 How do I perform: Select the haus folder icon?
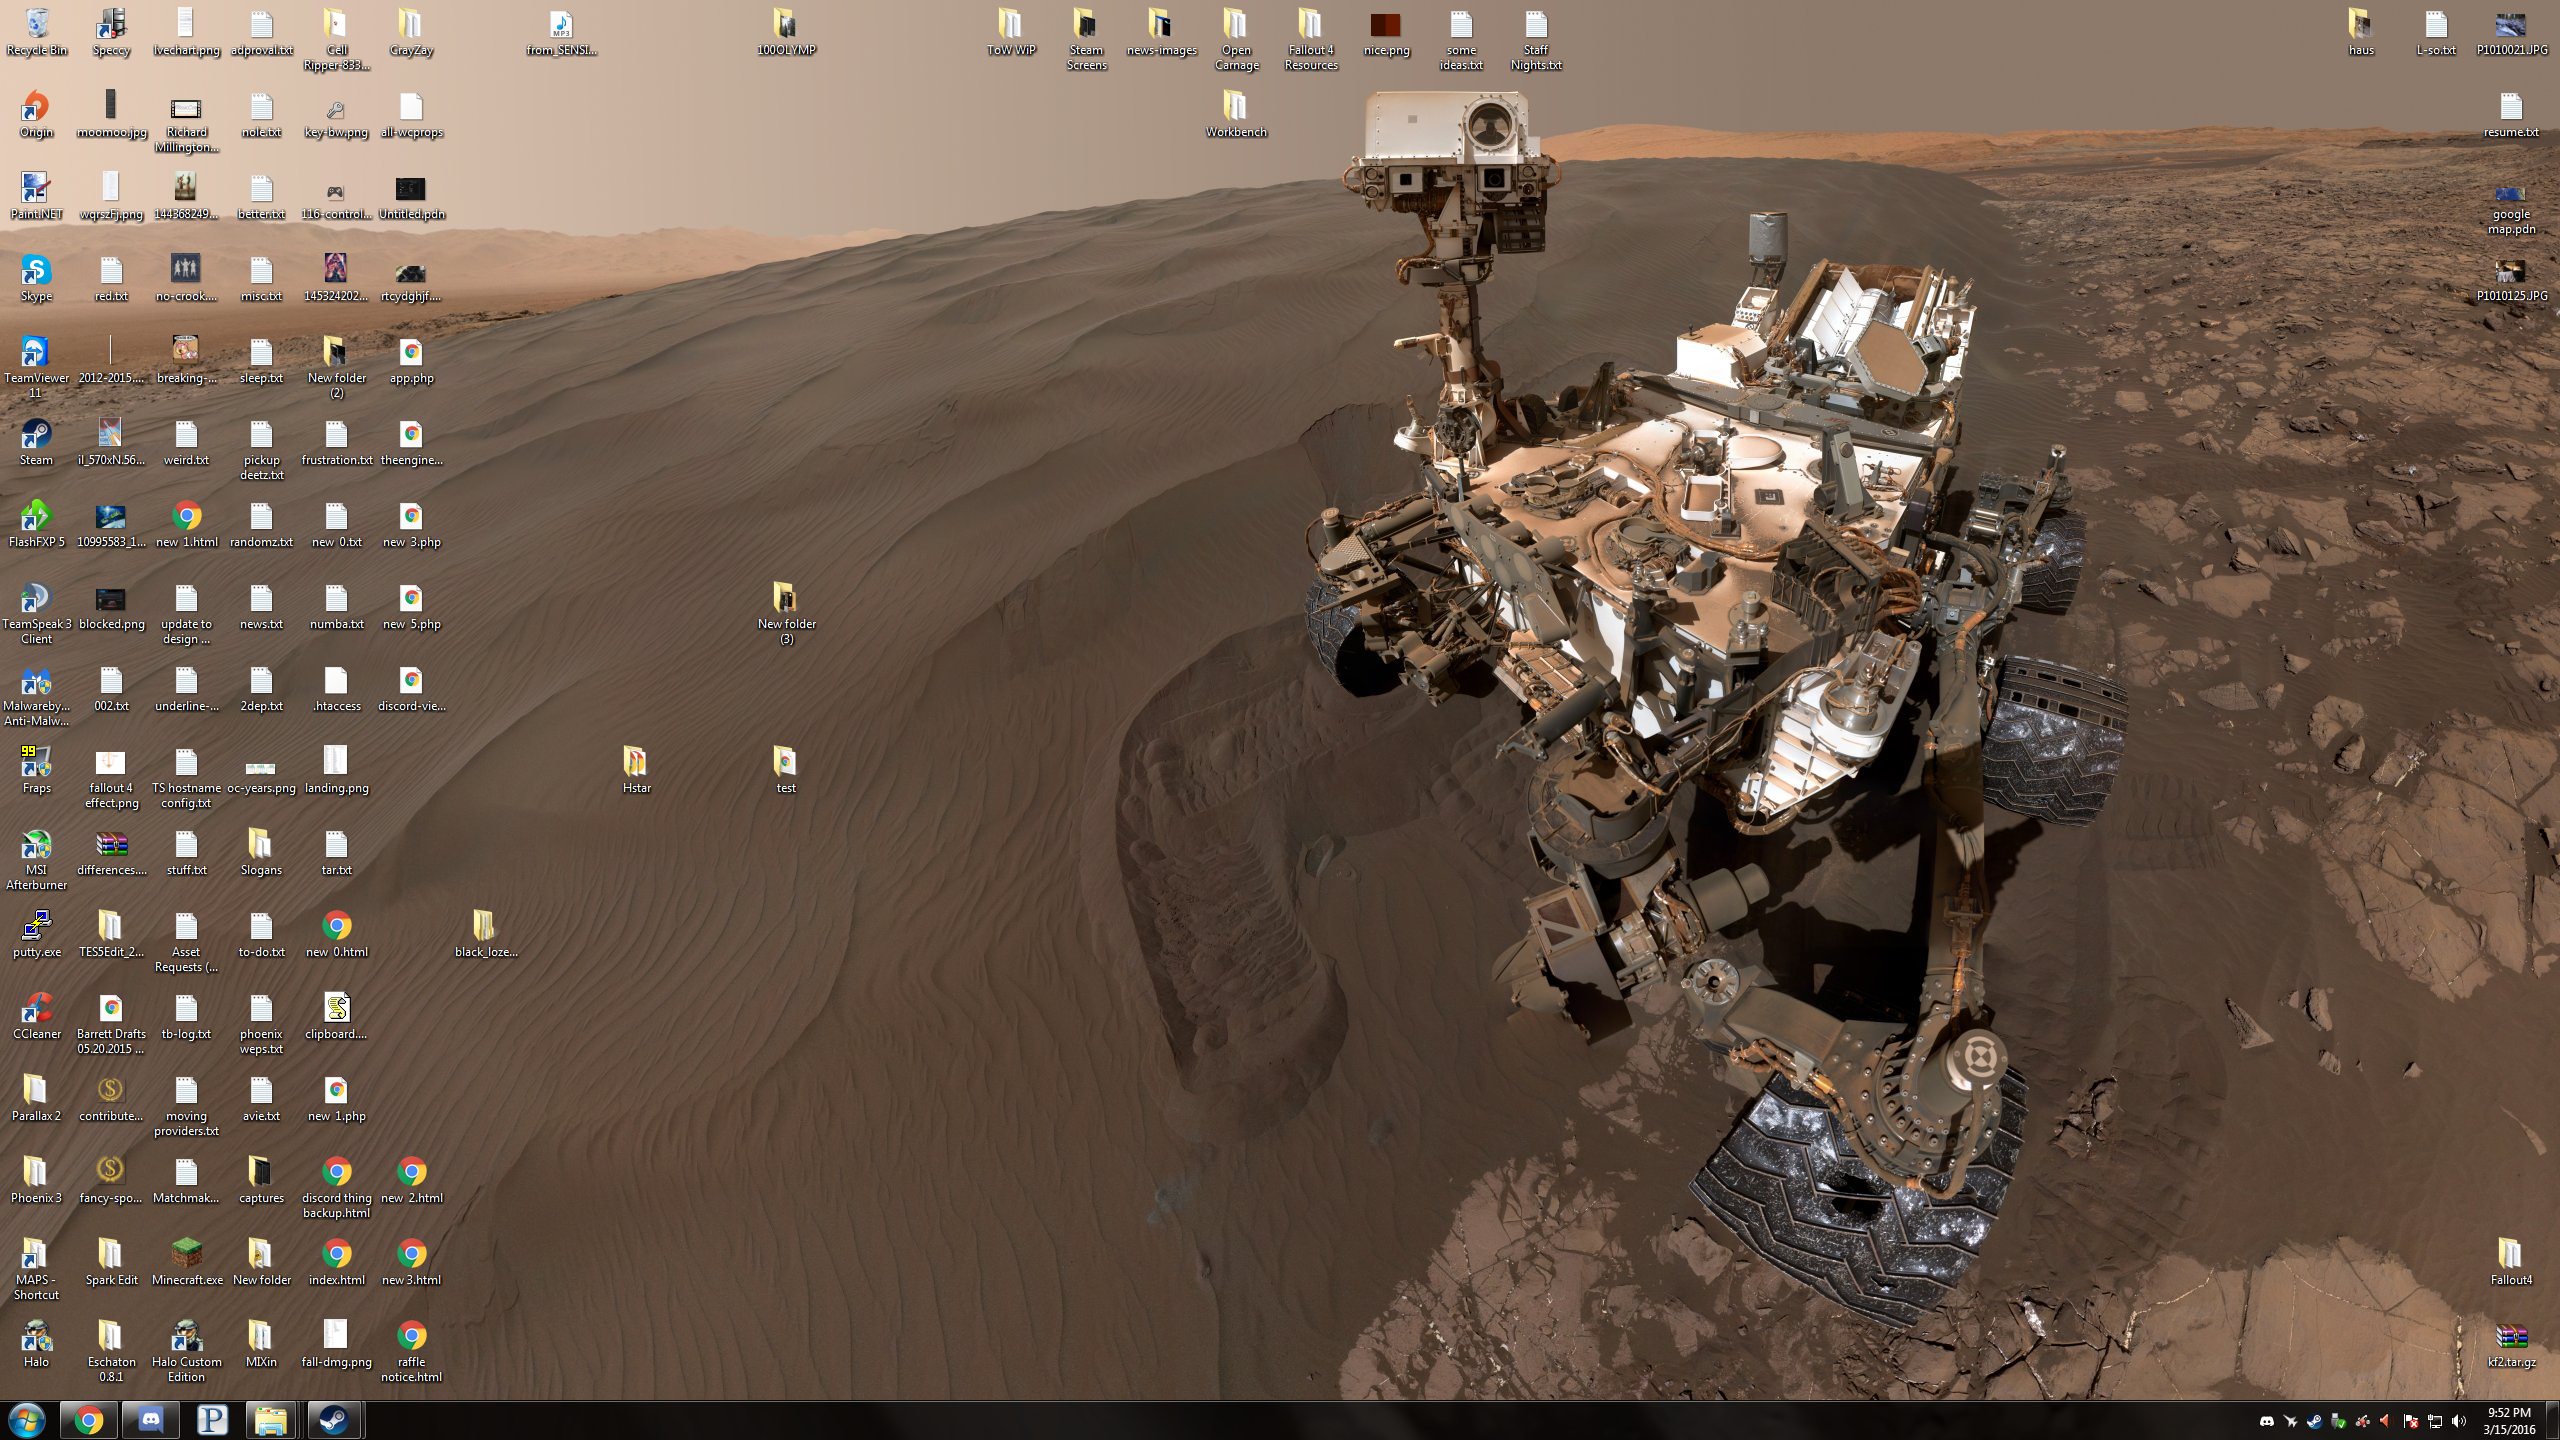2361,32
